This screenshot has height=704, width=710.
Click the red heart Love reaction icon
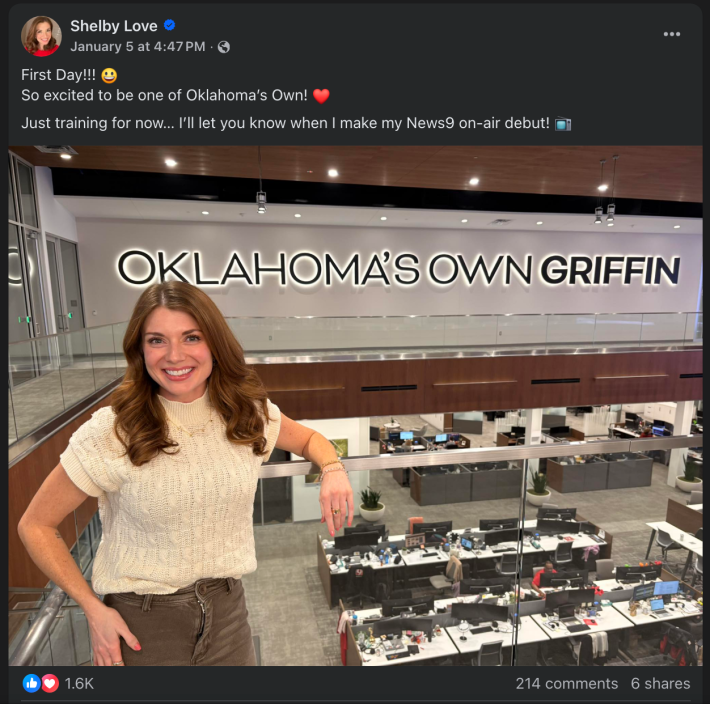(x=50, y=683)
